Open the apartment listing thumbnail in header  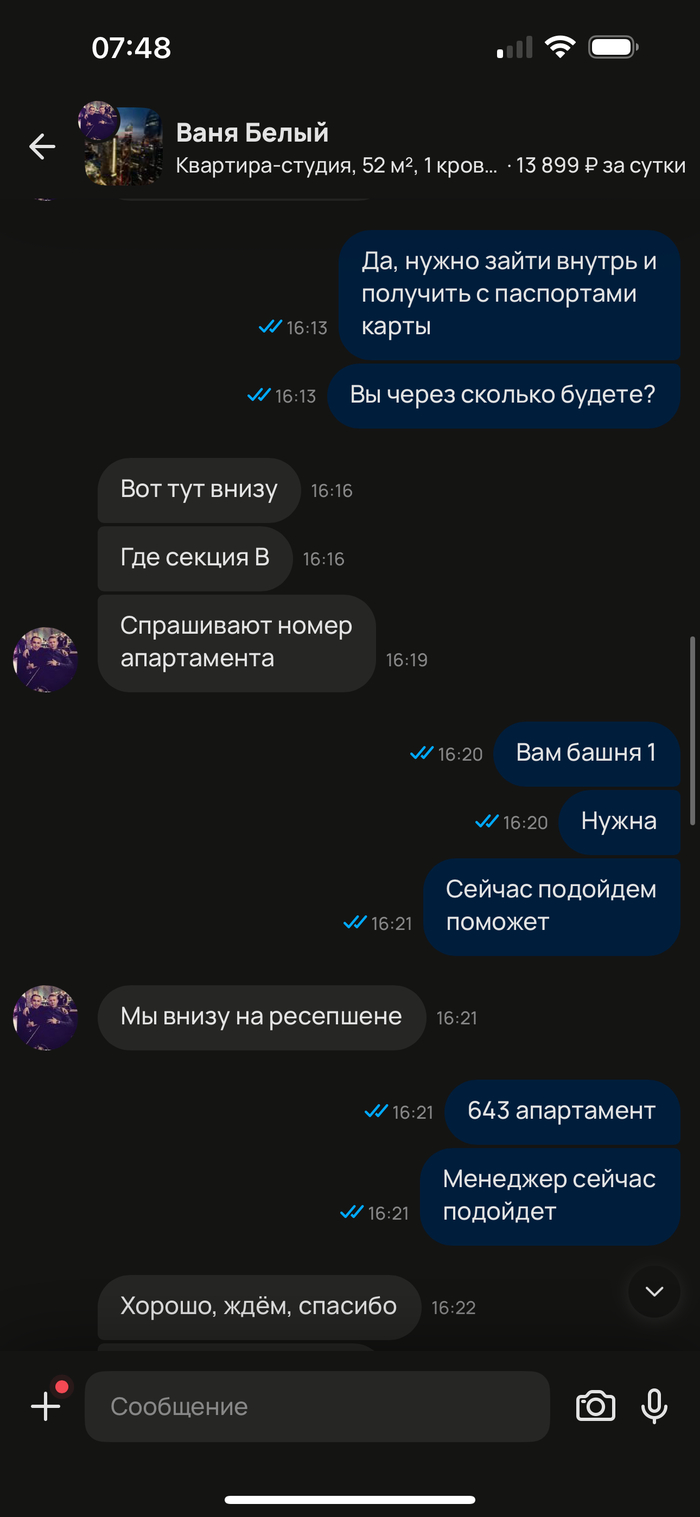[121, 147]
